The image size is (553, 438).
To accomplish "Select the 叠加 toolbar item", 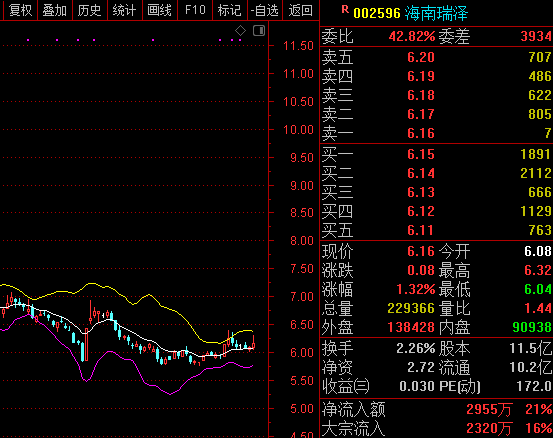I will point(55,10).
